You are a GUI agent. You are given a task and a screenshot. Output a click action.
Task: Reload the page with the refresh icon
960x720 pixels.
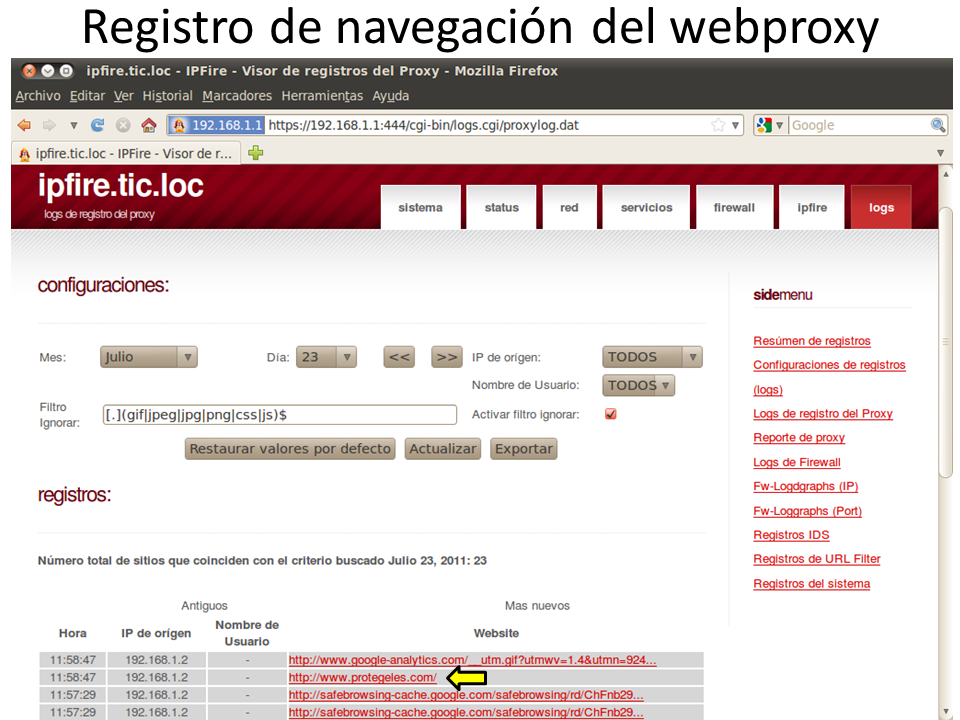tap(97, 125)
